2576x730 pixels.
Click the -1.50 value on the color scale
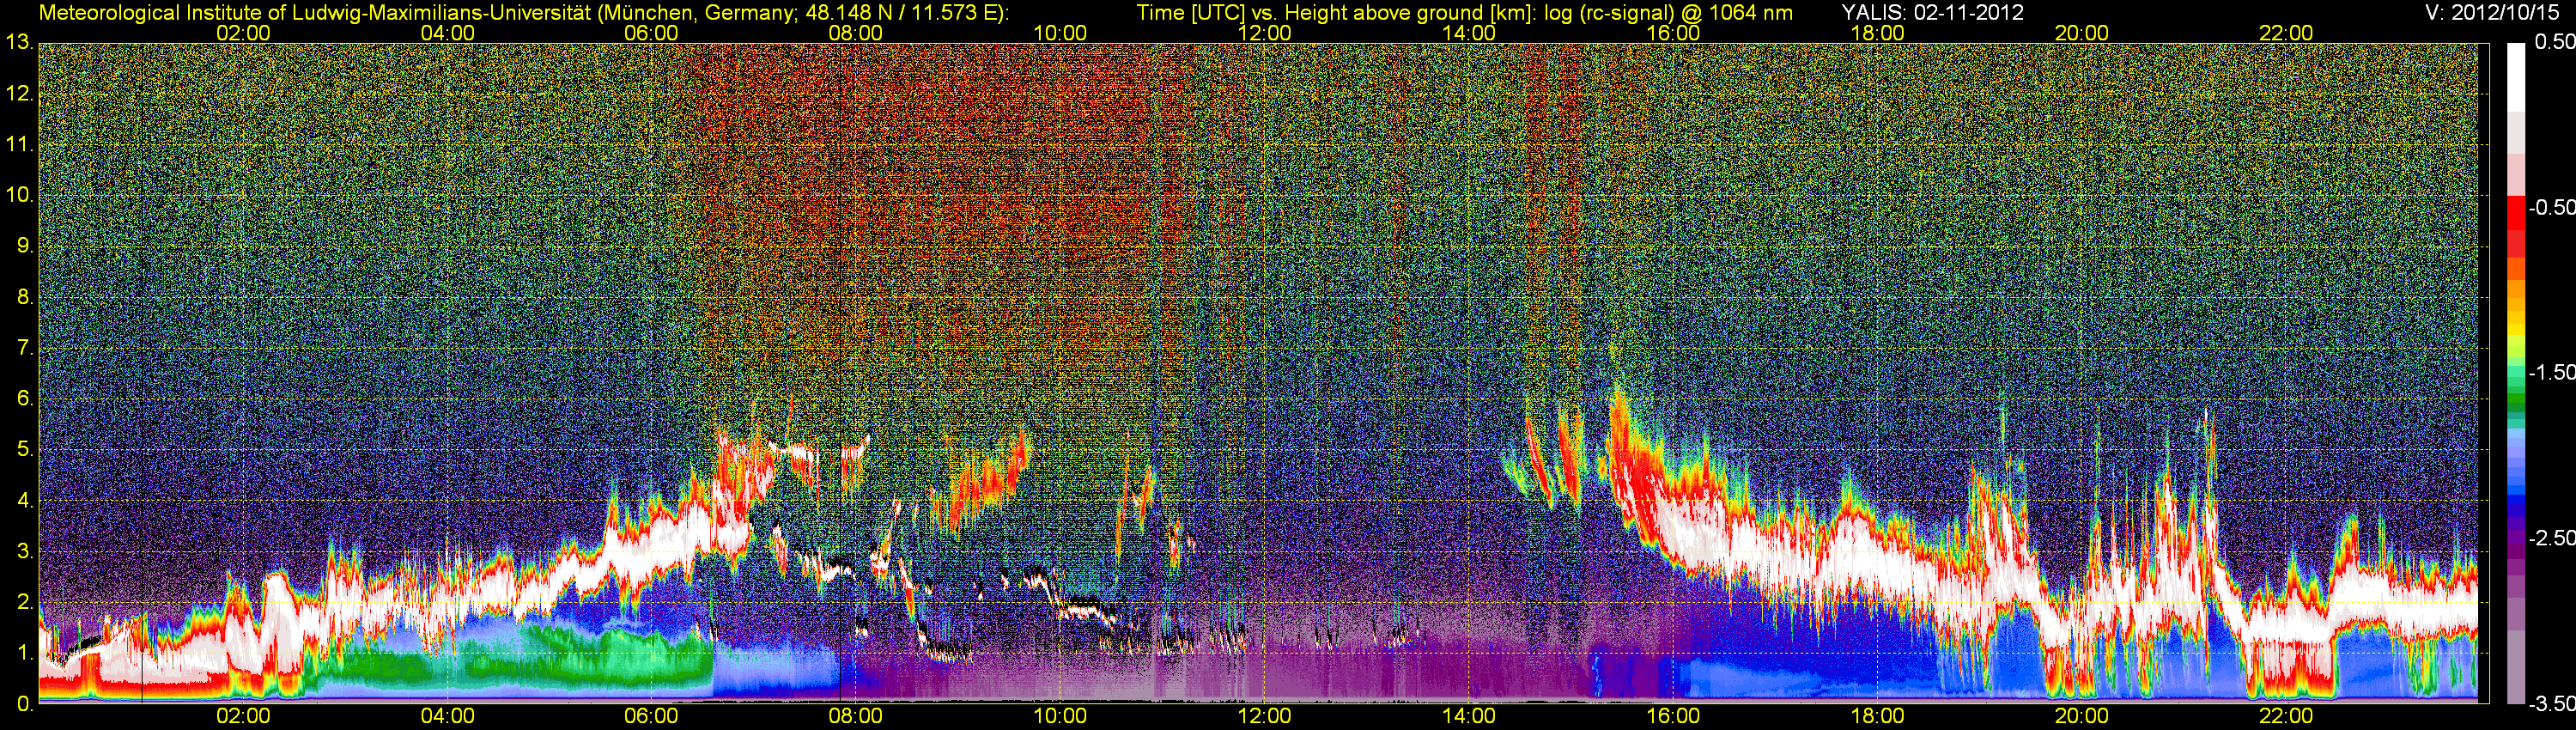pyautogui.click(x=2551, y=372)
